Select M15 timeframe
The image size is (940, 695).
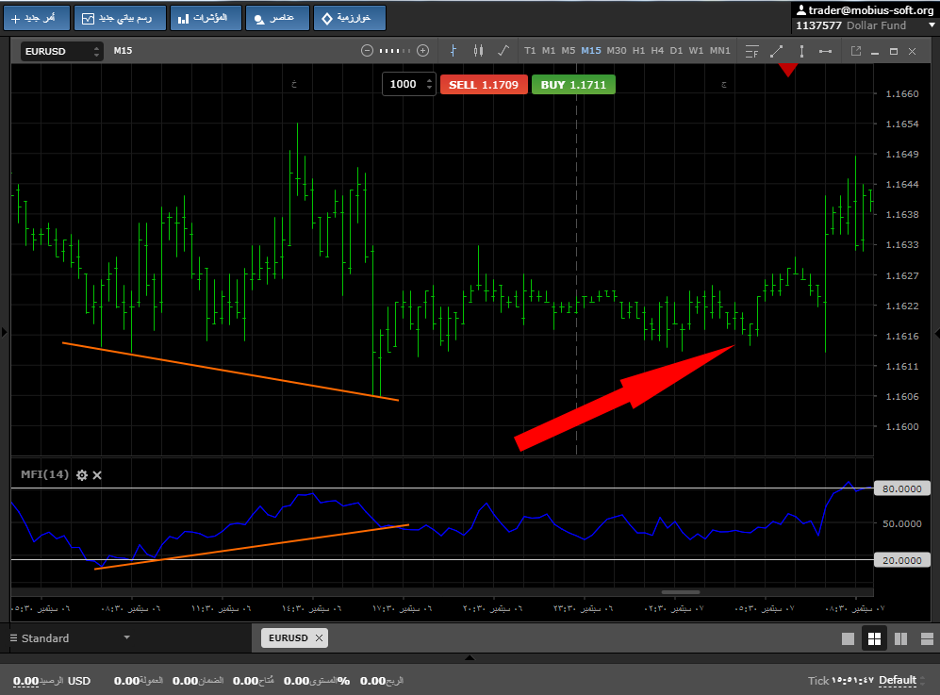[590, 51]
